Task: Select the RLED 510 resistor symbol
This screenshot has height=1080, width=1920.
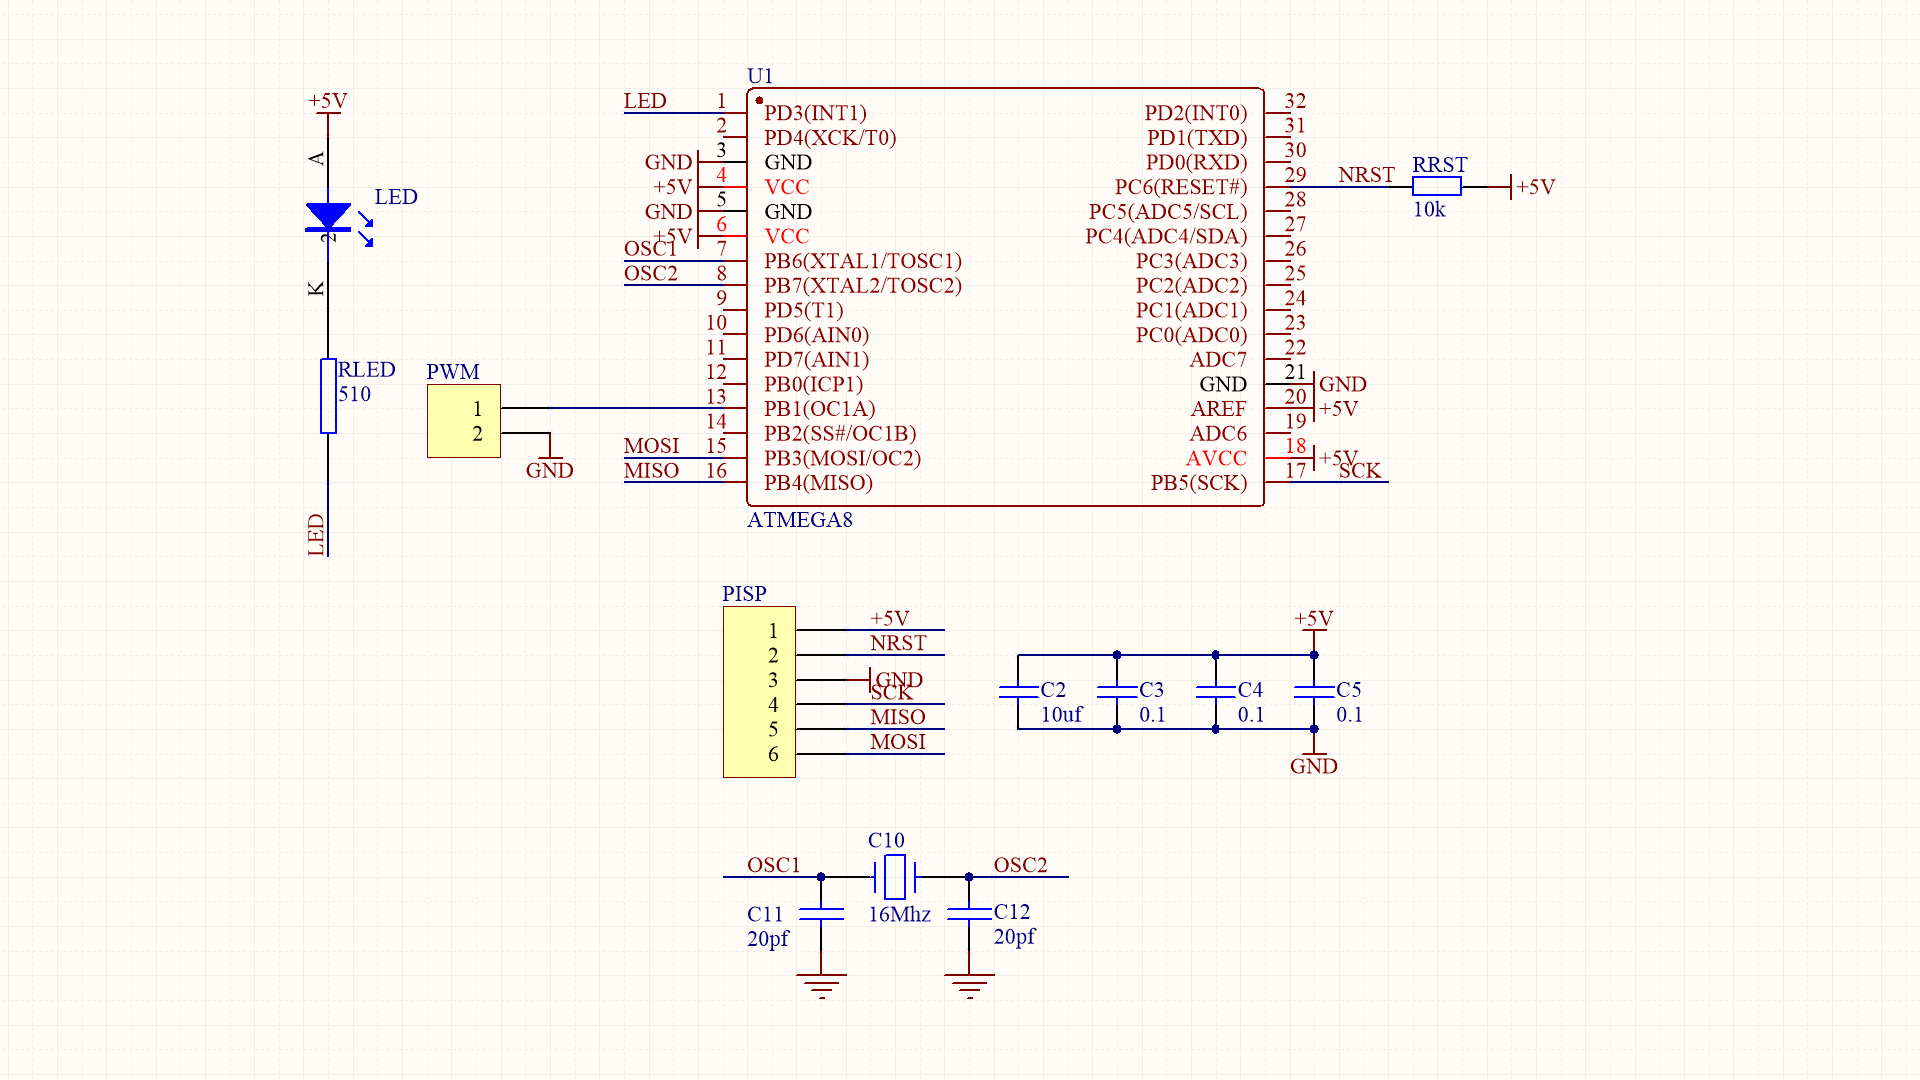Action: [x=328, y=397]
